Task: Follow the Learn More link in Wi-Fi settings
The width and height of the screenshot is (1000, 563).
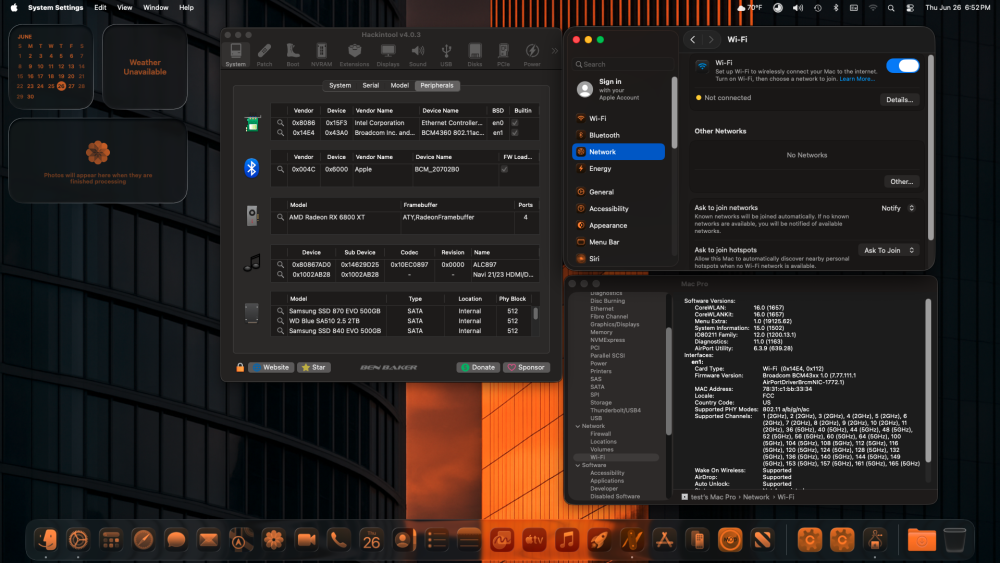Action: (857, 79)
